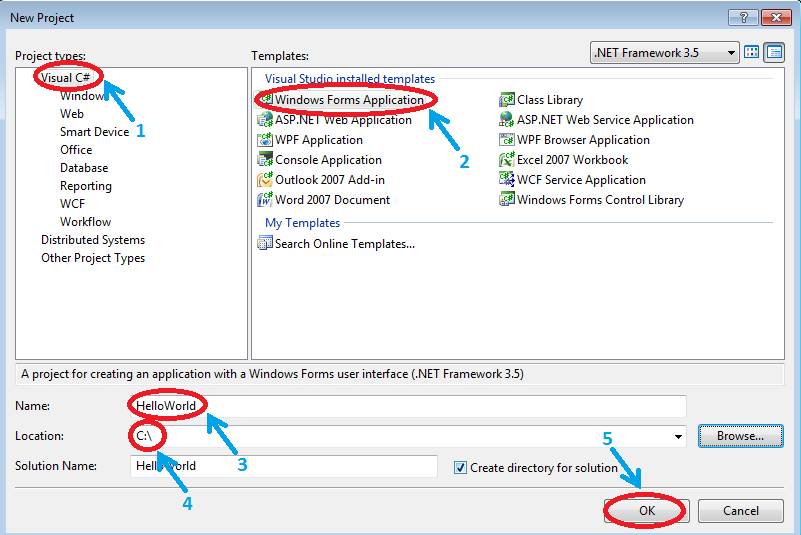801x535 pixels.
Task: Select Word 2007 Document template text
Action: pyautogui.click(x=333, y=199)
